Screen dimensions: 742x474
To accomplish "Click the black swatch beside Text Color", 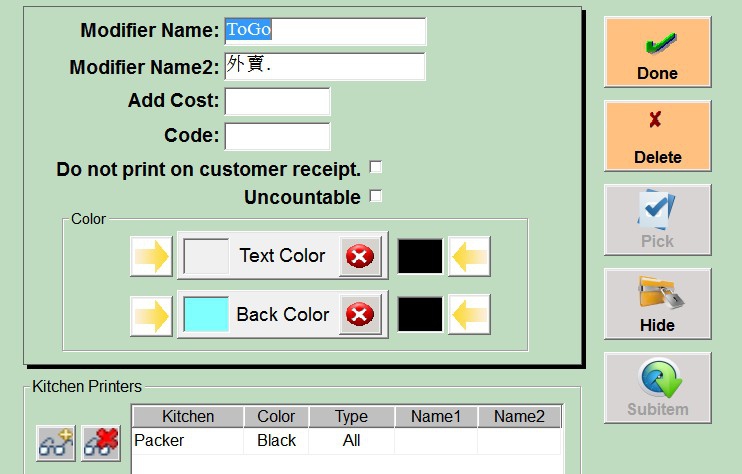I will coord(420,257).
